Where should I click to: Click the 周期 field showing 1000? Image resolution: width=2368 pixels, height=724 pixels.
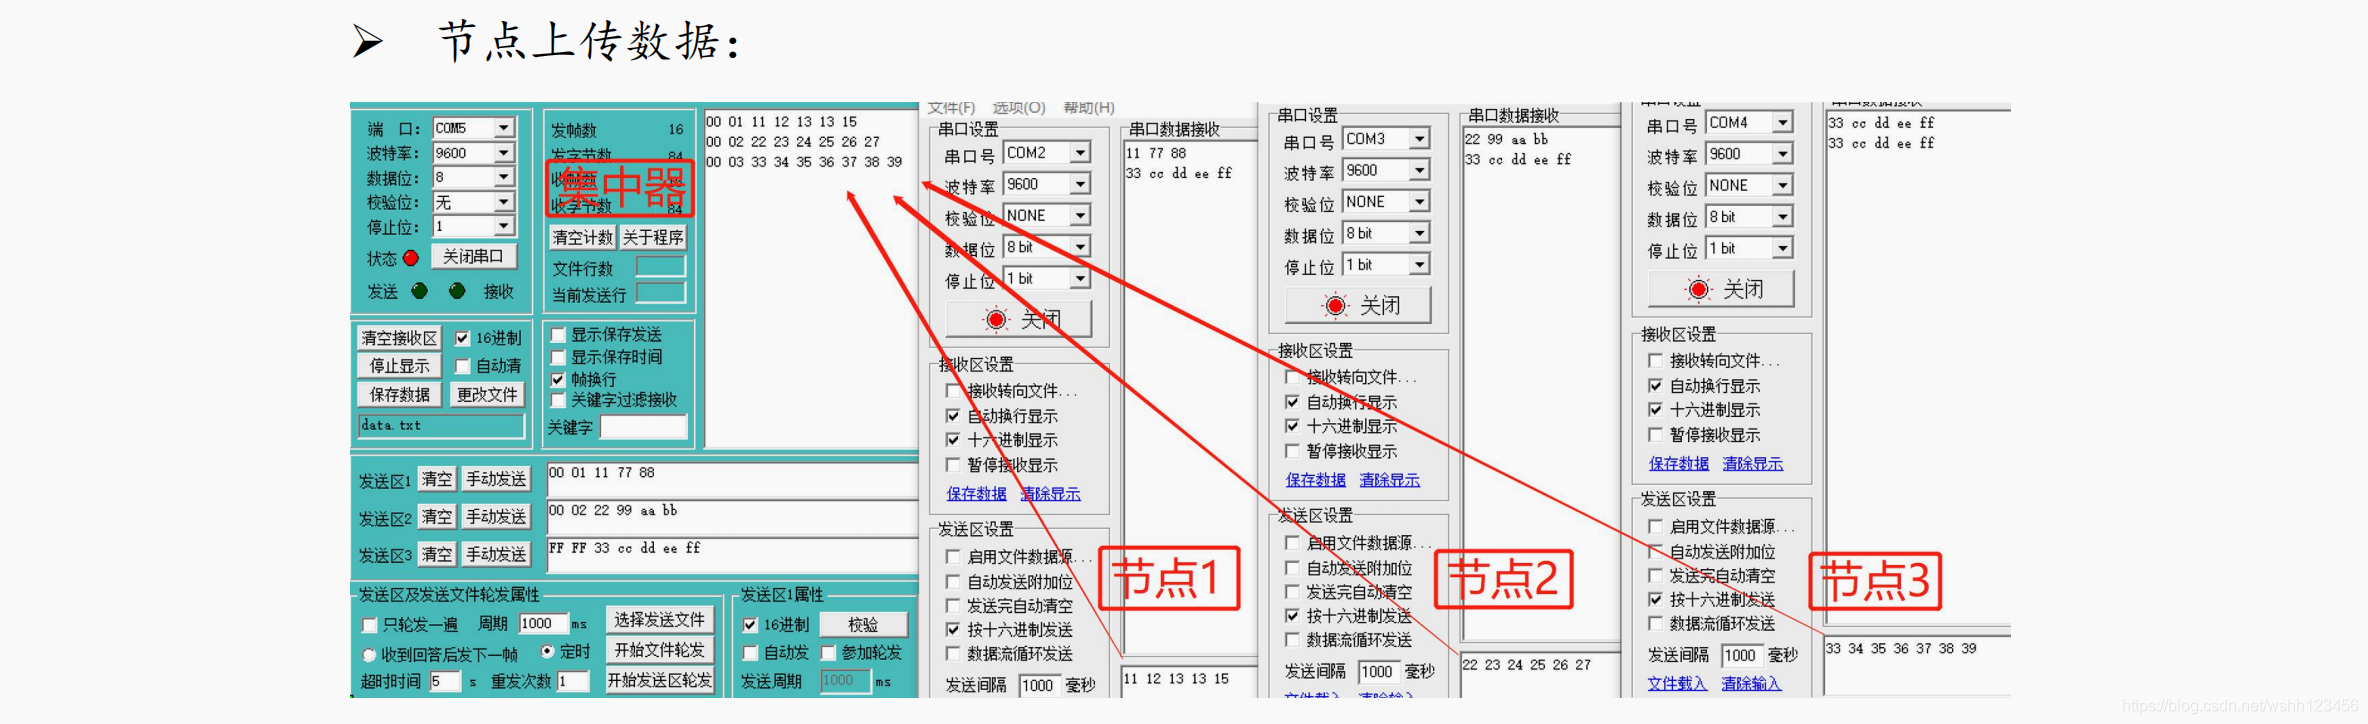tap(543, 623)
